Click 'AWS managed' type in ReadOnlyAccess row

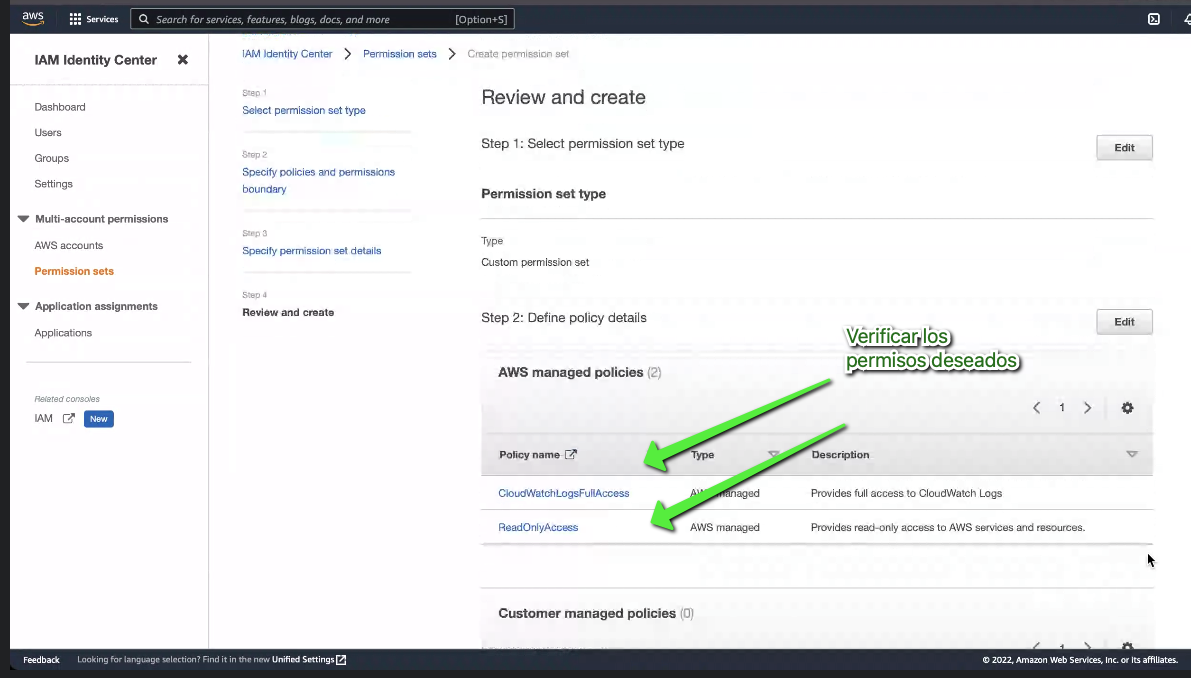coord(725,528)
